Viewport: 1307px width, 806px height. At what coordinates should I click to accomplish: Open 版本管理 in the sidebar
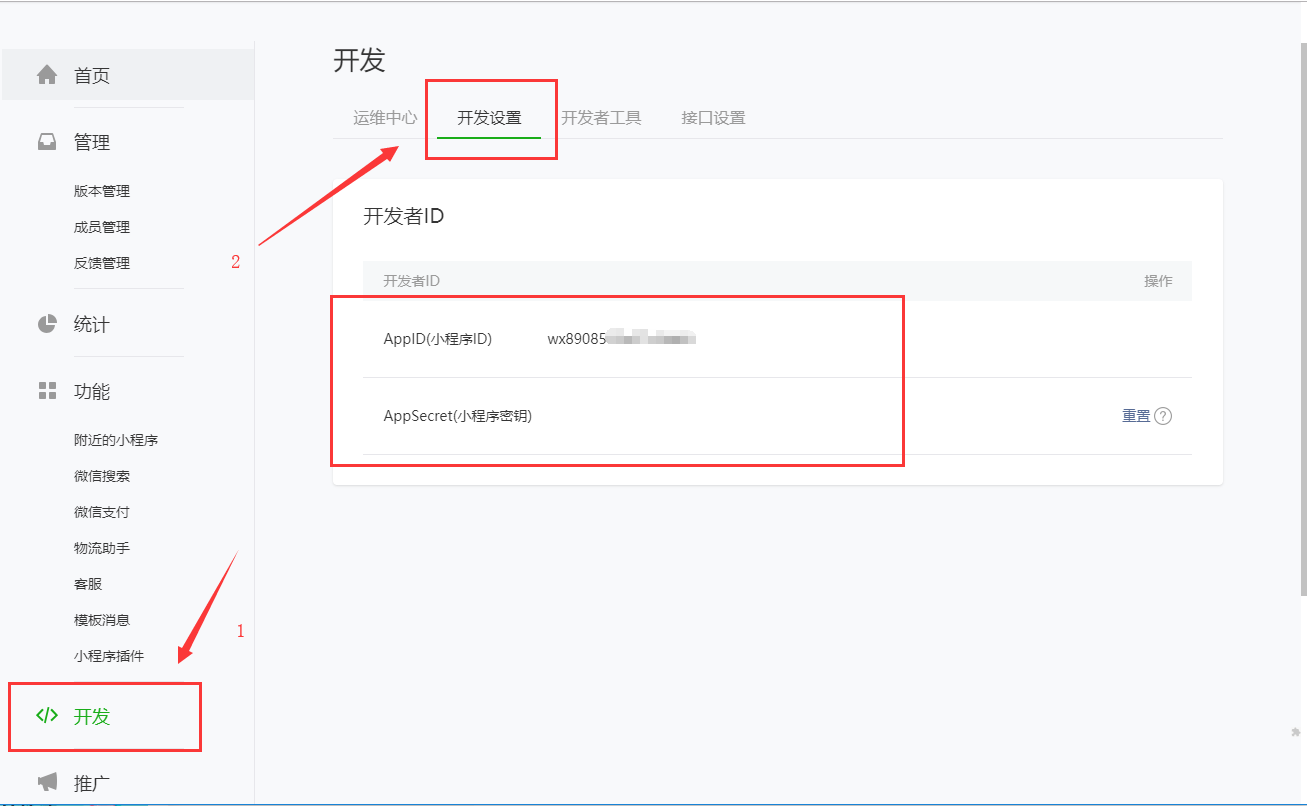[x=102, y=191]
